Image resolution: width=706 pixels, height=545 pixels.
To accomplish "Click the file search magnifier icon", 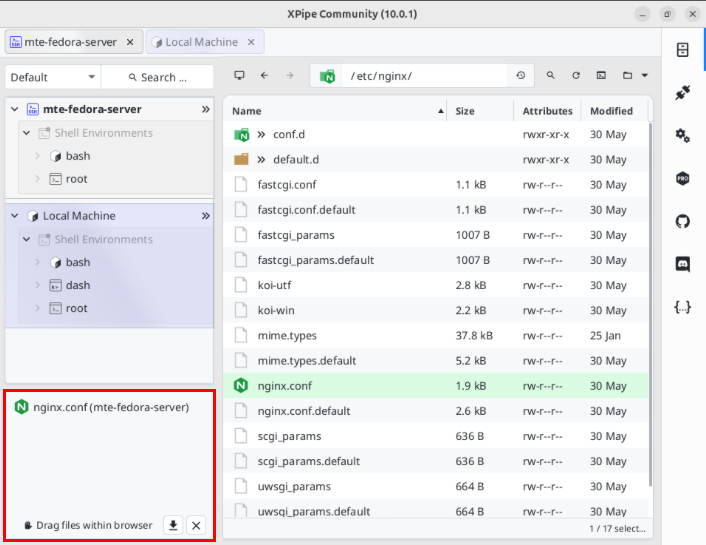I will 551,75.
